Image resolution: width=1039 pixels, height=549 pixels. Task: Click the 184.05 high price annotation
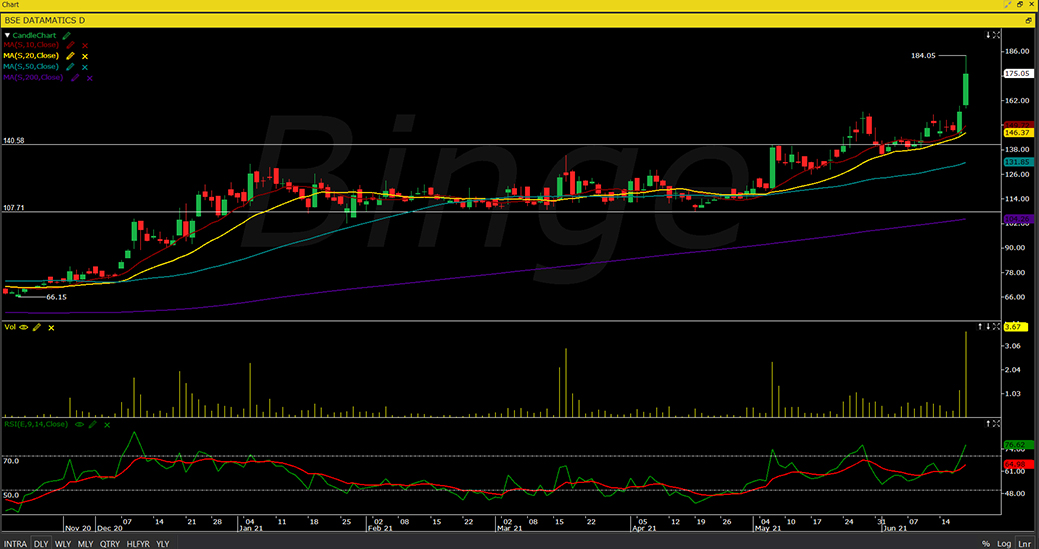point(923,56)
